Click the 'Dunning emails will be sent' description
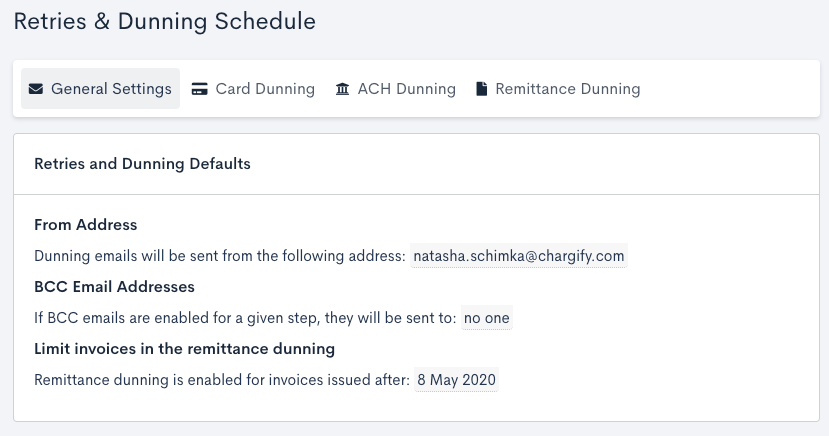The width and height of the screenshot is (829, 436). pos(220,256)
